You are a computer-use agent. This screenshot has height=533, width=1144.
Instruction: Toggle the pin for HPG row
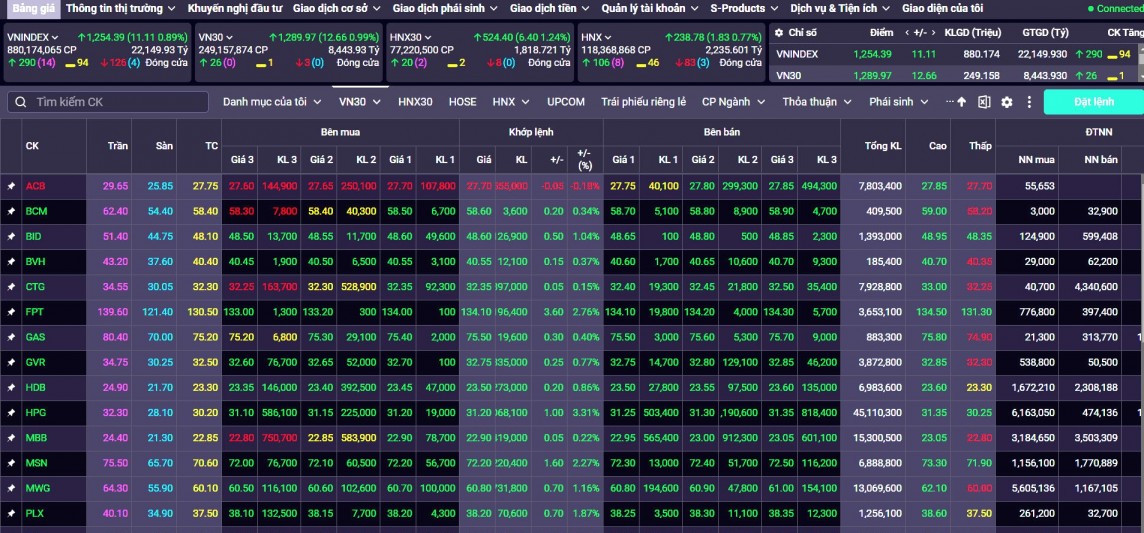click(11, 412)
